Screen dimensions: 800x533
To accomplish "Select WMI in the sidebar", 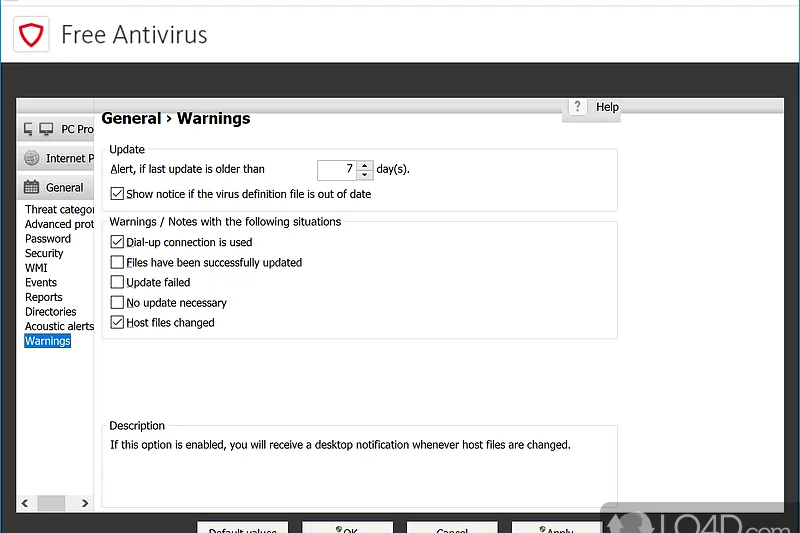I will click(x=36, y=268).
